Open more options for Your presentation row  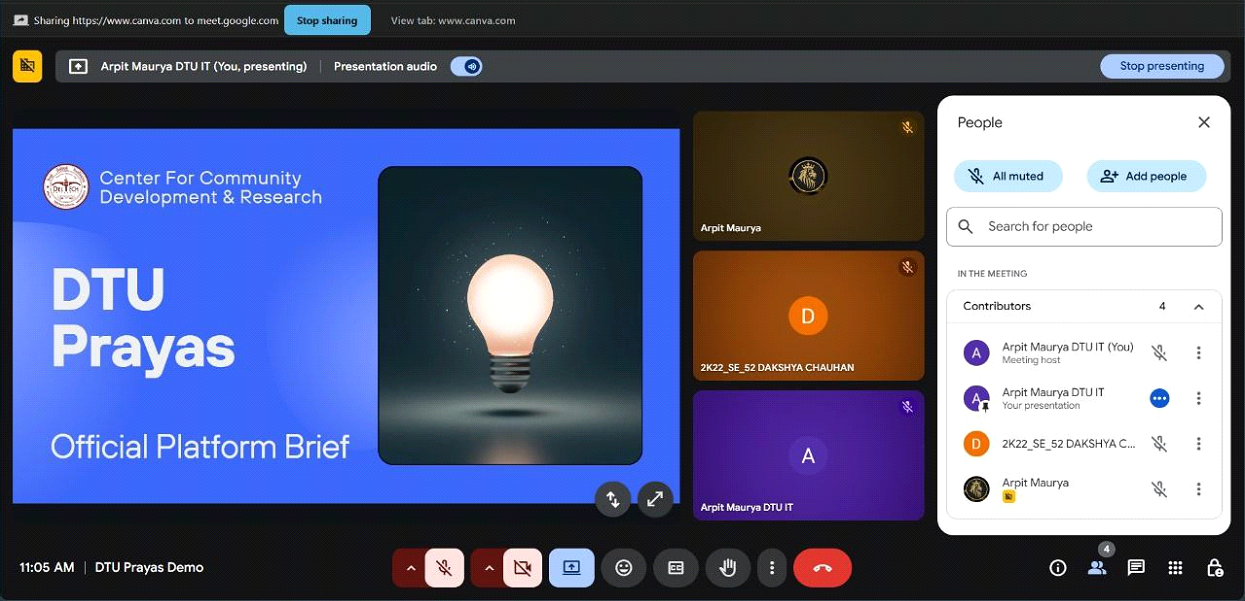pyautogui.click(x=1199, y=398)
